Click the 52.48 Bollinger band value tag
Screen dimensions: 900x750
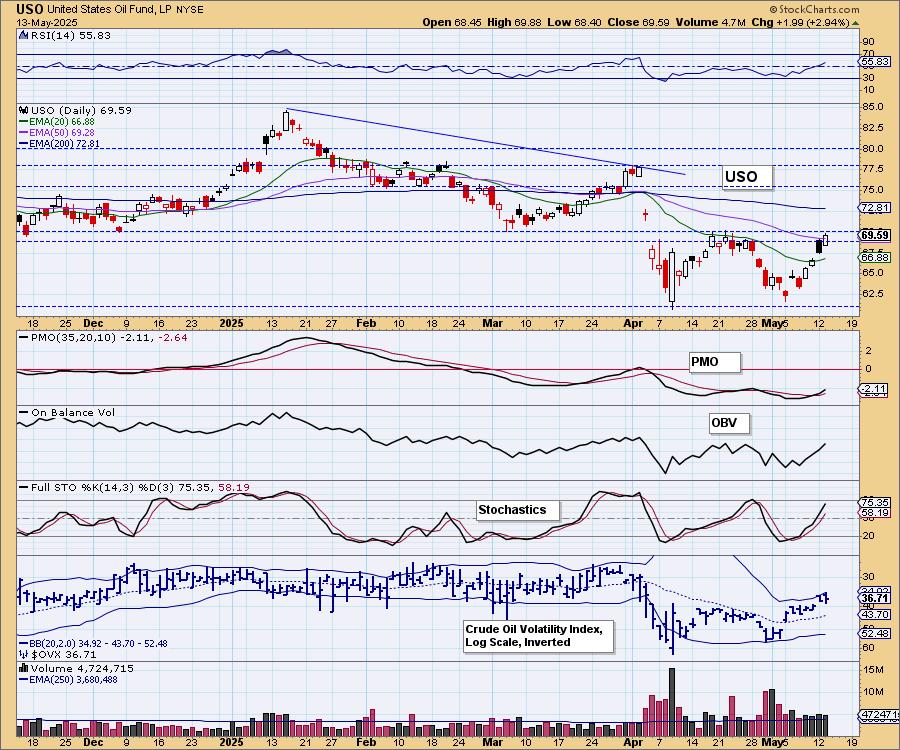(875, 634)
